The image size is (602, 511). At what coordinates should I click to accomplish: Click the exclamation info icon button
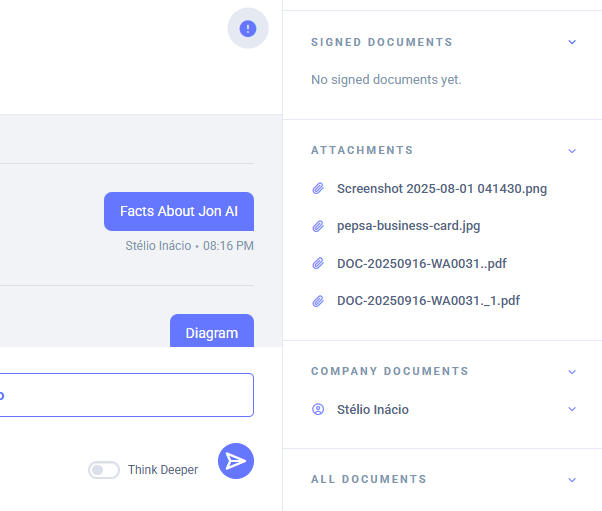tap(248, 28)
